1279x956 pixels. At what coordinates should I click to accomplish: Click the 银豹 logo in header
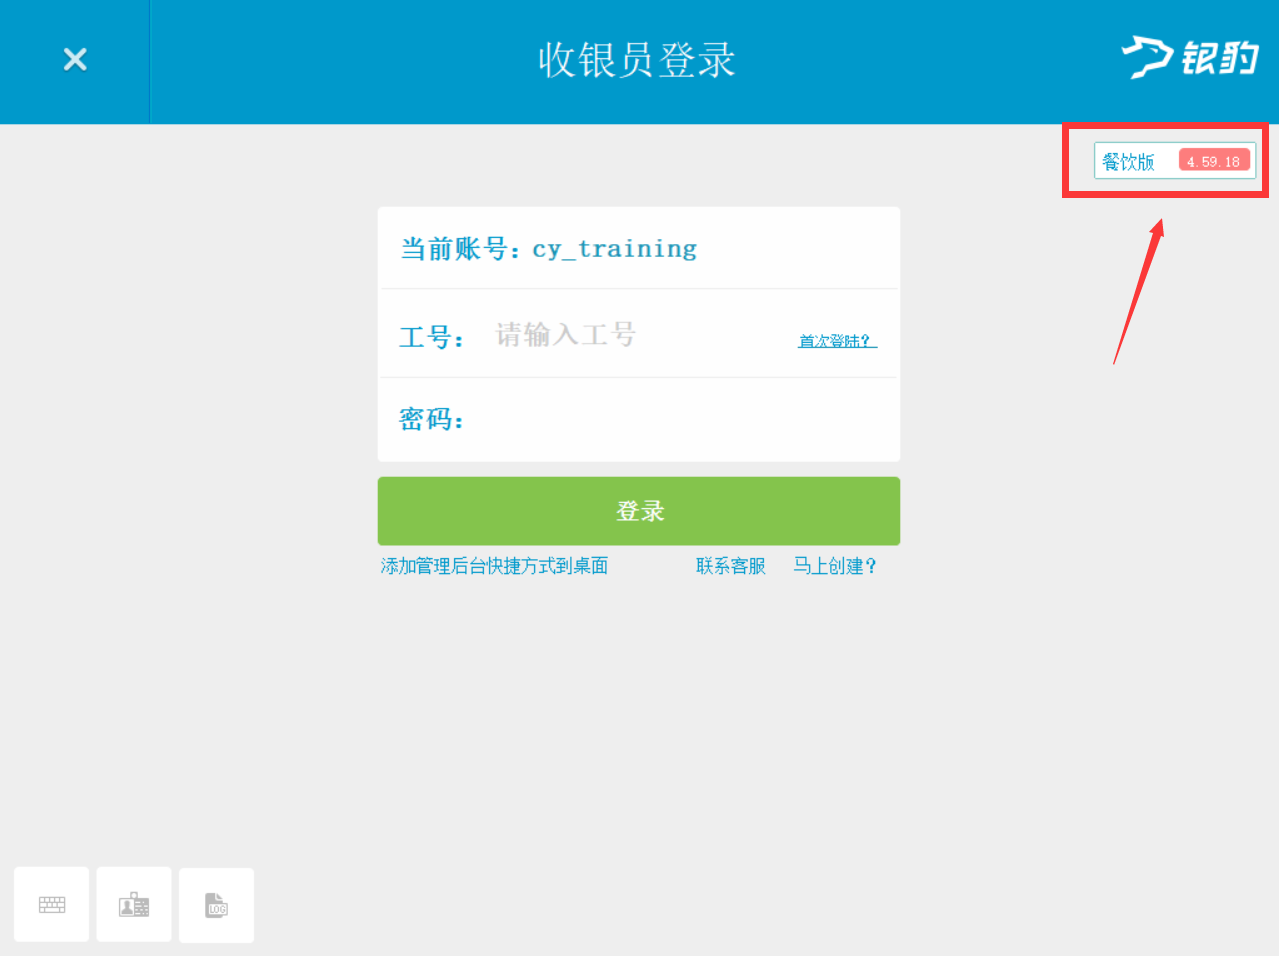1190,57
